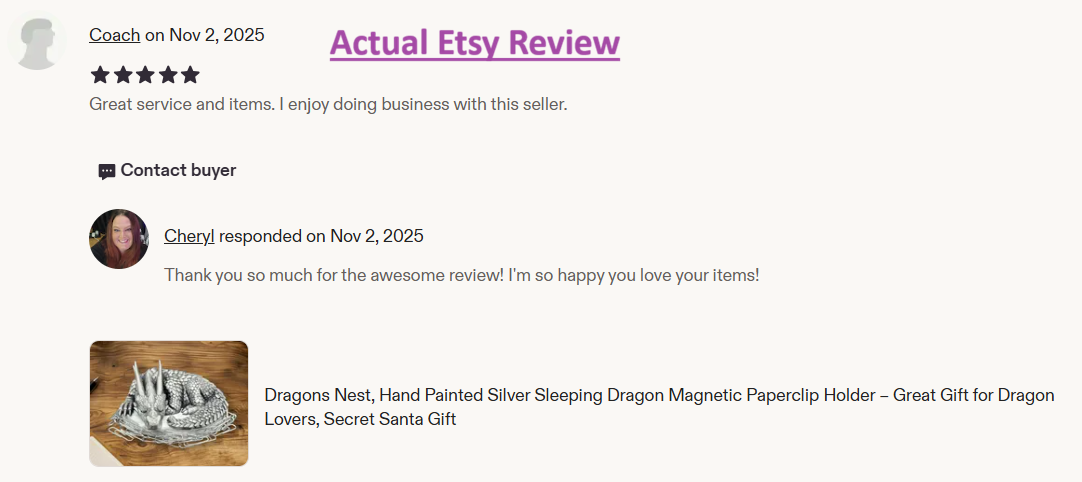Screen dimensions: 1082x482
Task: Click the seller's thank-you reply text
Action: point(462,275)
